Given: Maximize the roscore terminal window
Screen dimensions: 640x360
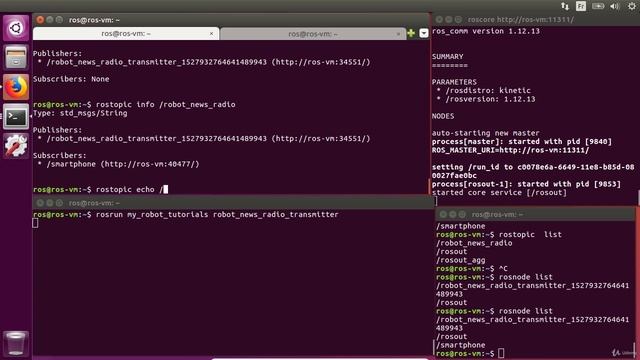Looking at the screenshot, I should 458,19.
